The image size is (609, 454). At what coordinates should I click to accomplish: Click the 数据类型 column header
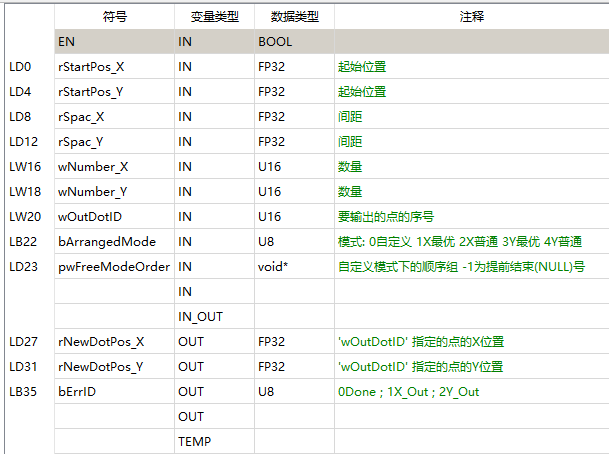pos(294,16)
